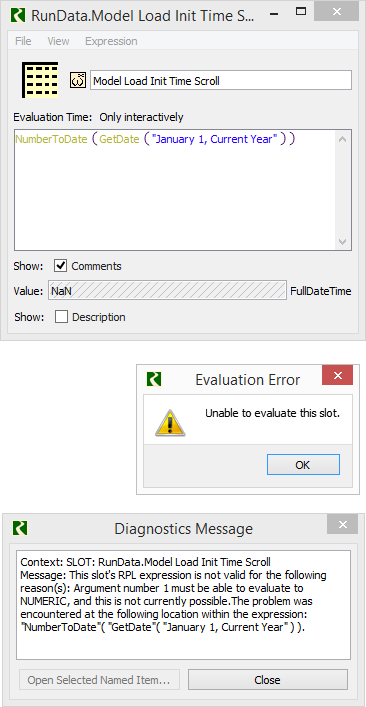Screen dimensions: 366x707
Task: Click the RiverWare logo in slot title bar
Action: (x=18, y=14)
